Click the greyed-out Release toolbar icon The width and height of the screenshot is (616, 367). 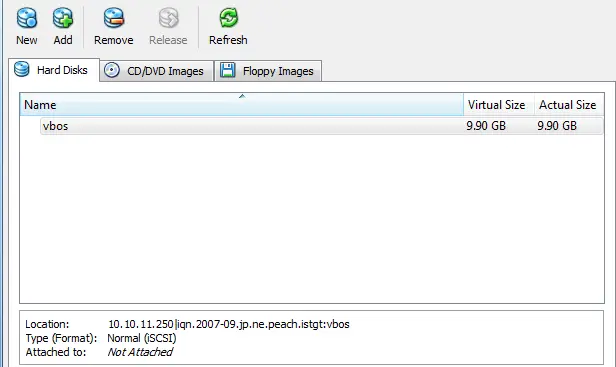[x=168, y=18]
